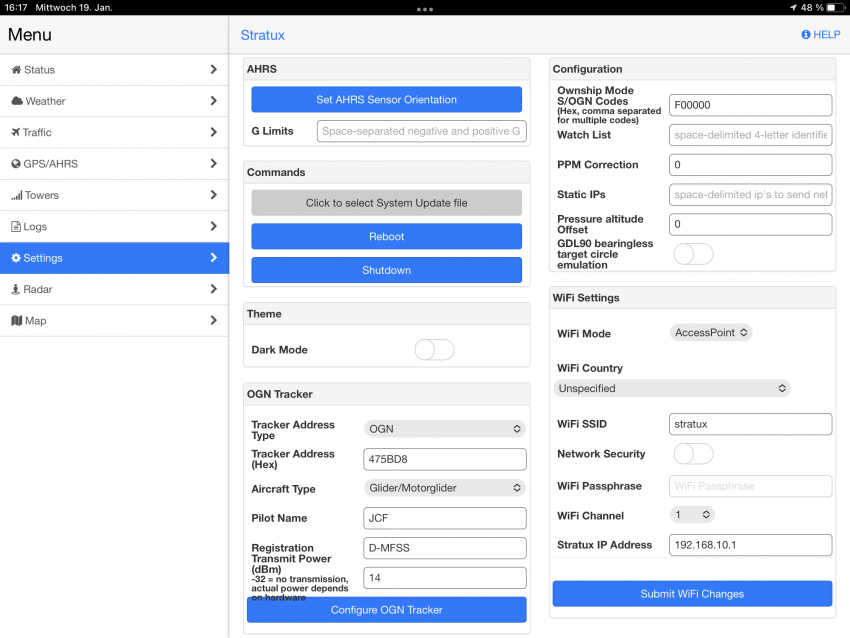Click the Tracker Address (Hex) field

(x=445, y=459)
